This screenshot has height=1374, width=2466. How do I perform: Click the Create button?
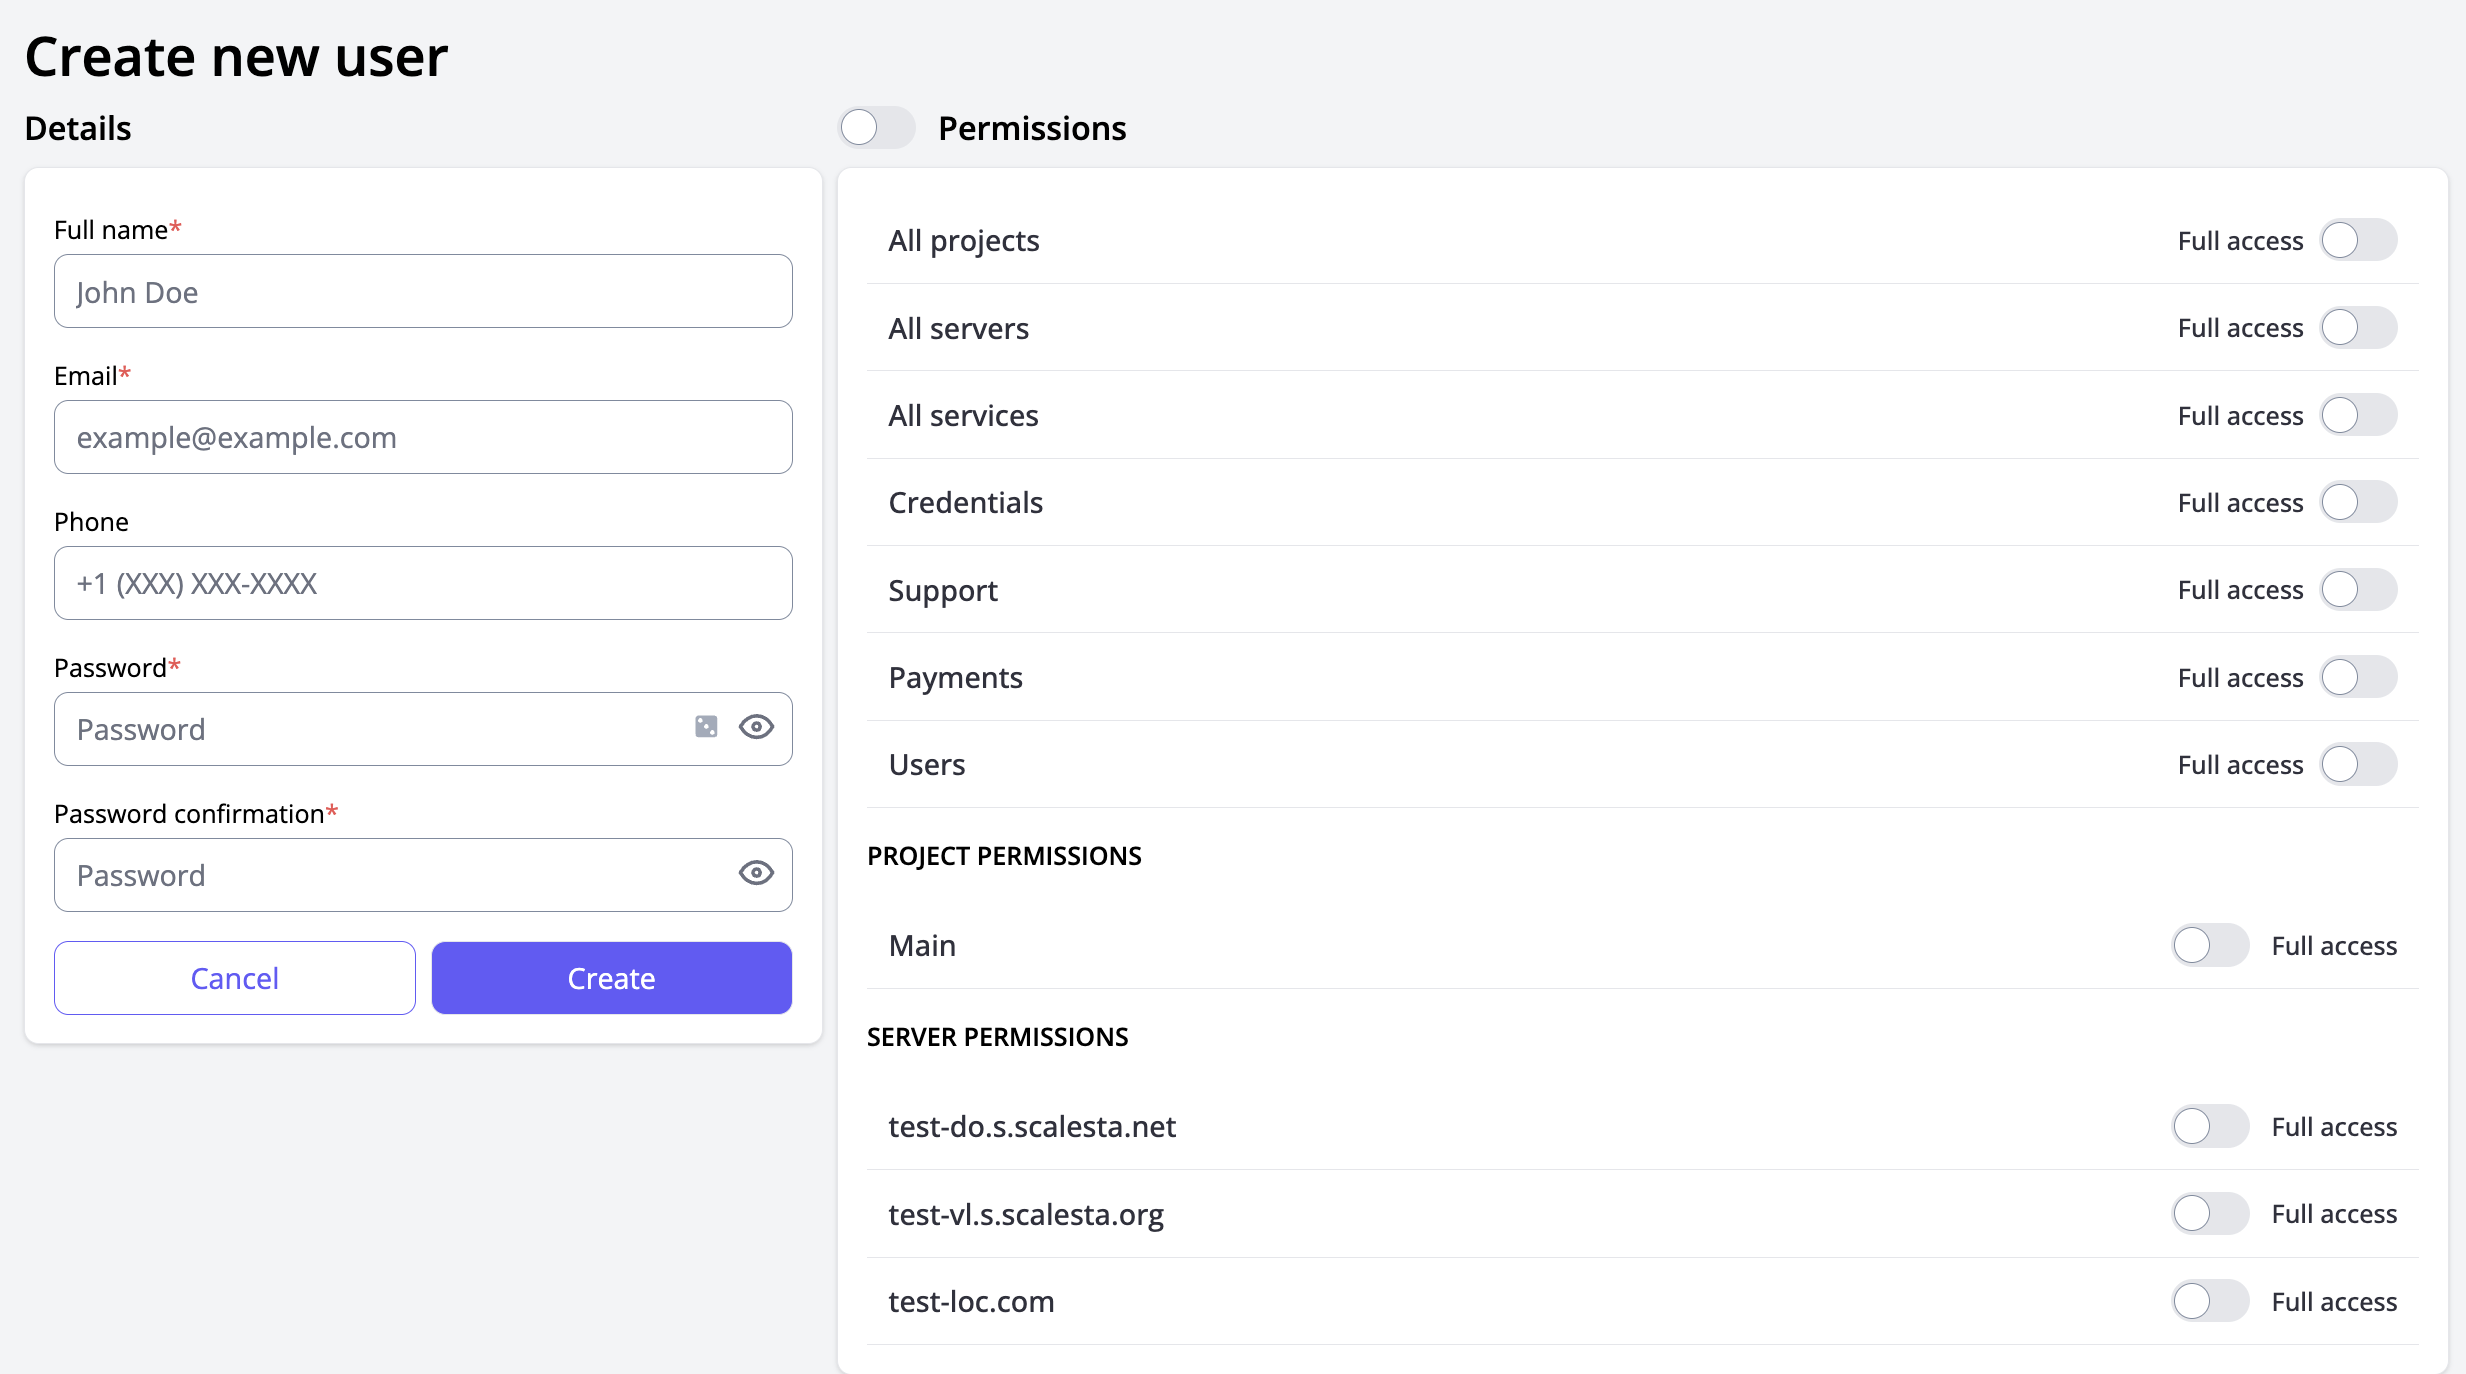click(611, 978)
